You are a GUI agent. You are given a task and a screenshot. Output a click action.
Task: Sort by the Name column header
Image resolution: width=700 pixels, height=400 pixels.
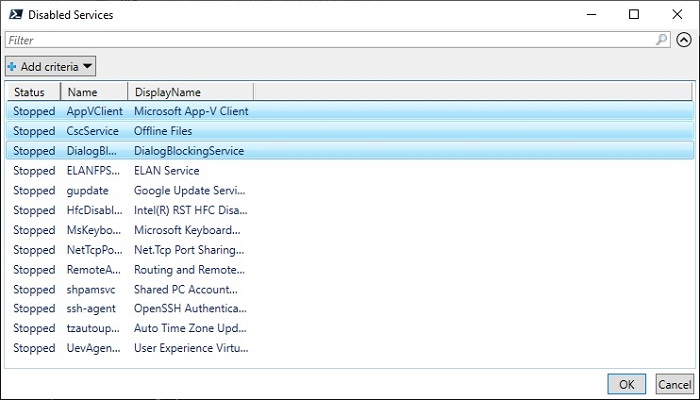point(96,92)
